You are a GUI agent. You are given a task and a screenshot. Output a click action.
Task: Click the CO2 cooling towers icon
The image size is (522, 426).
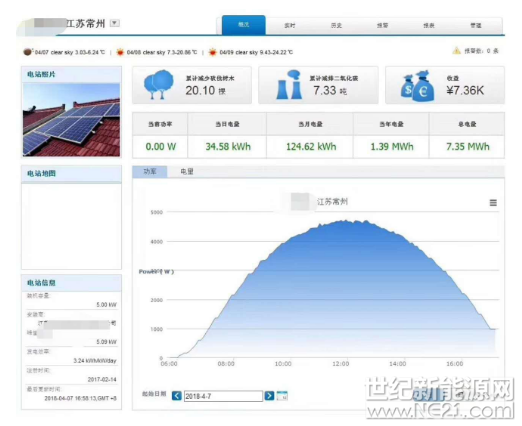pos(289,85)
